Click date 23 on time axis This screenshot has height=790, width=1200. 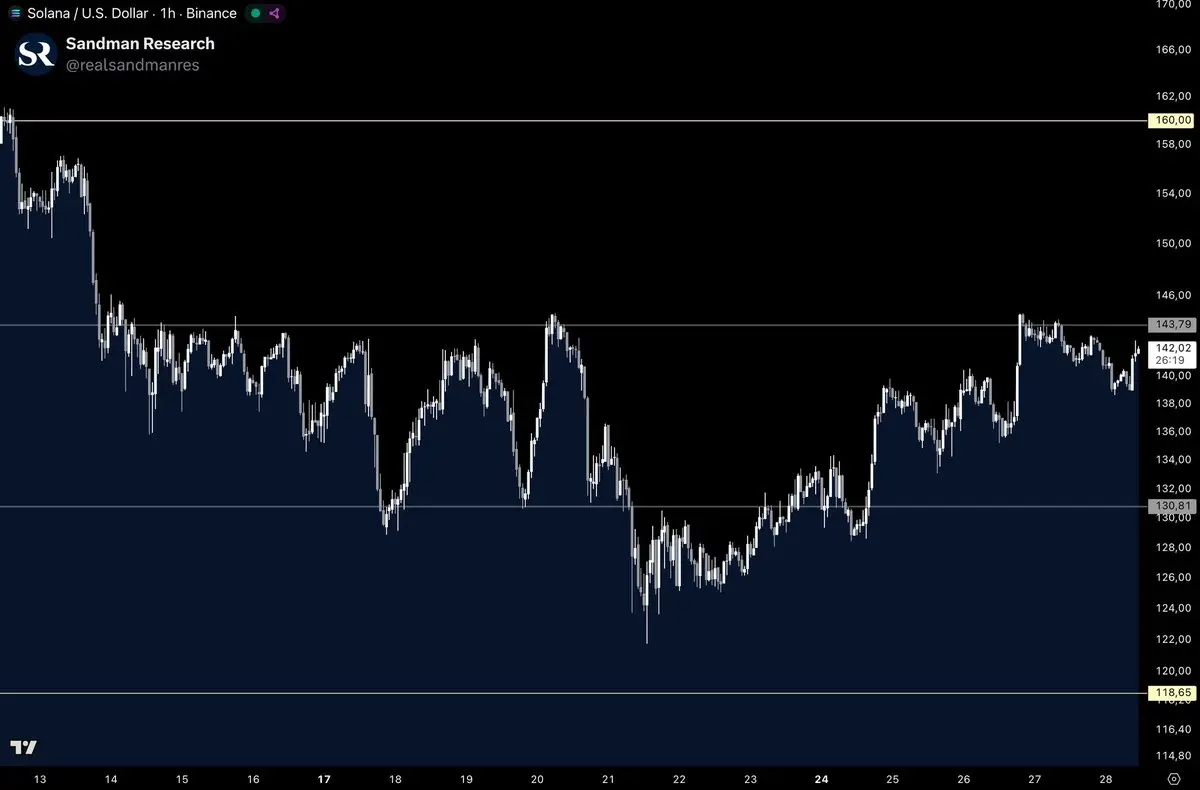pyautogui.click(x=750, y=779)
